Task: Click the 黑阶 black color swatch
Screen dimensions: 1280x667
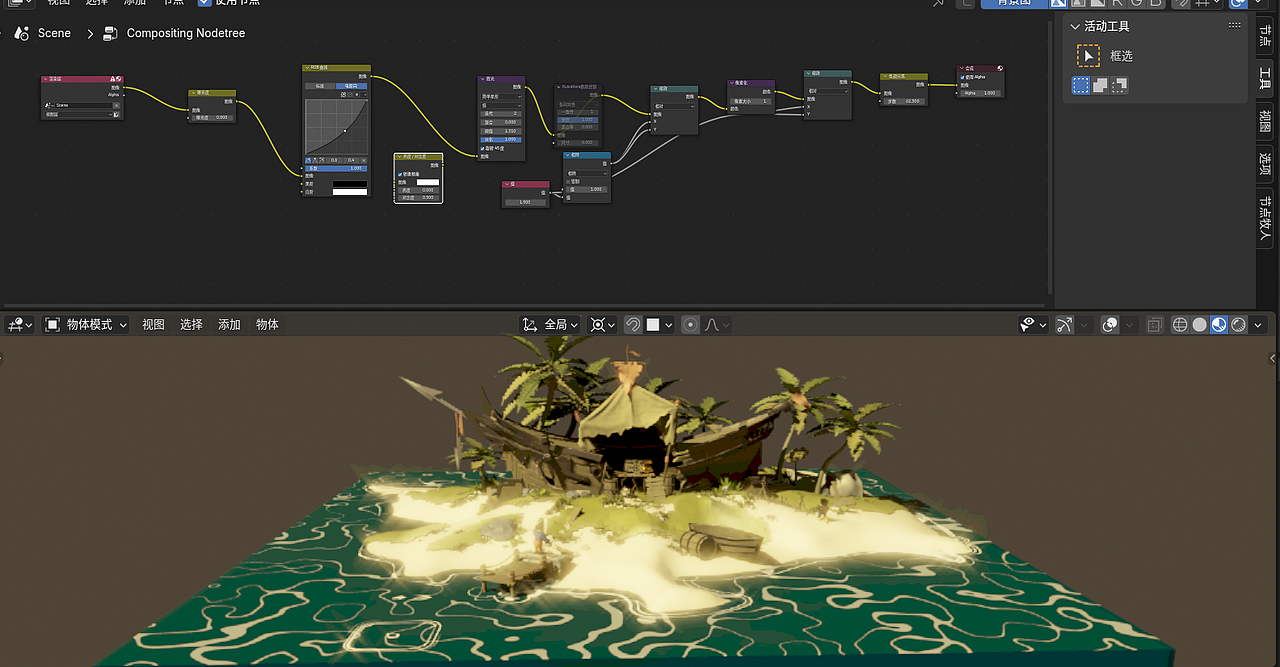Action: pos(350,184)
